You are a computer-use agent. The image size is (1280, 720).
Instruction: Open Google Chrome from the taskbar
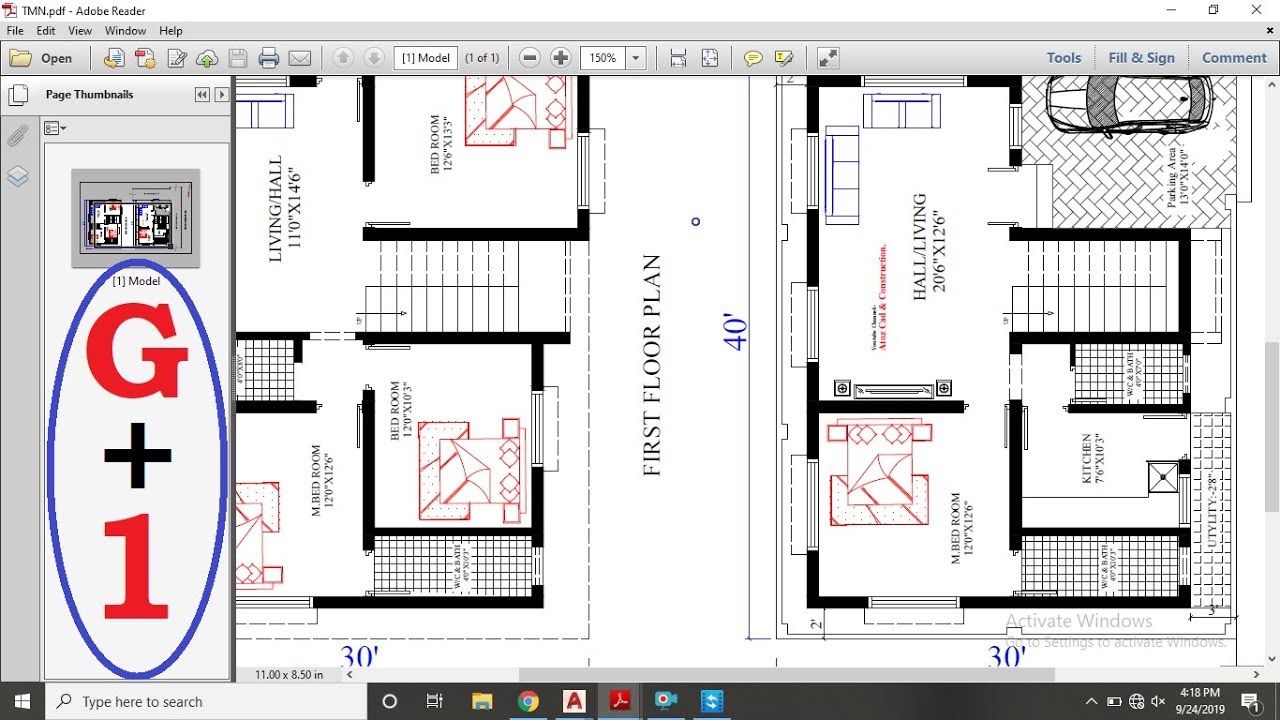click(528, 701)
